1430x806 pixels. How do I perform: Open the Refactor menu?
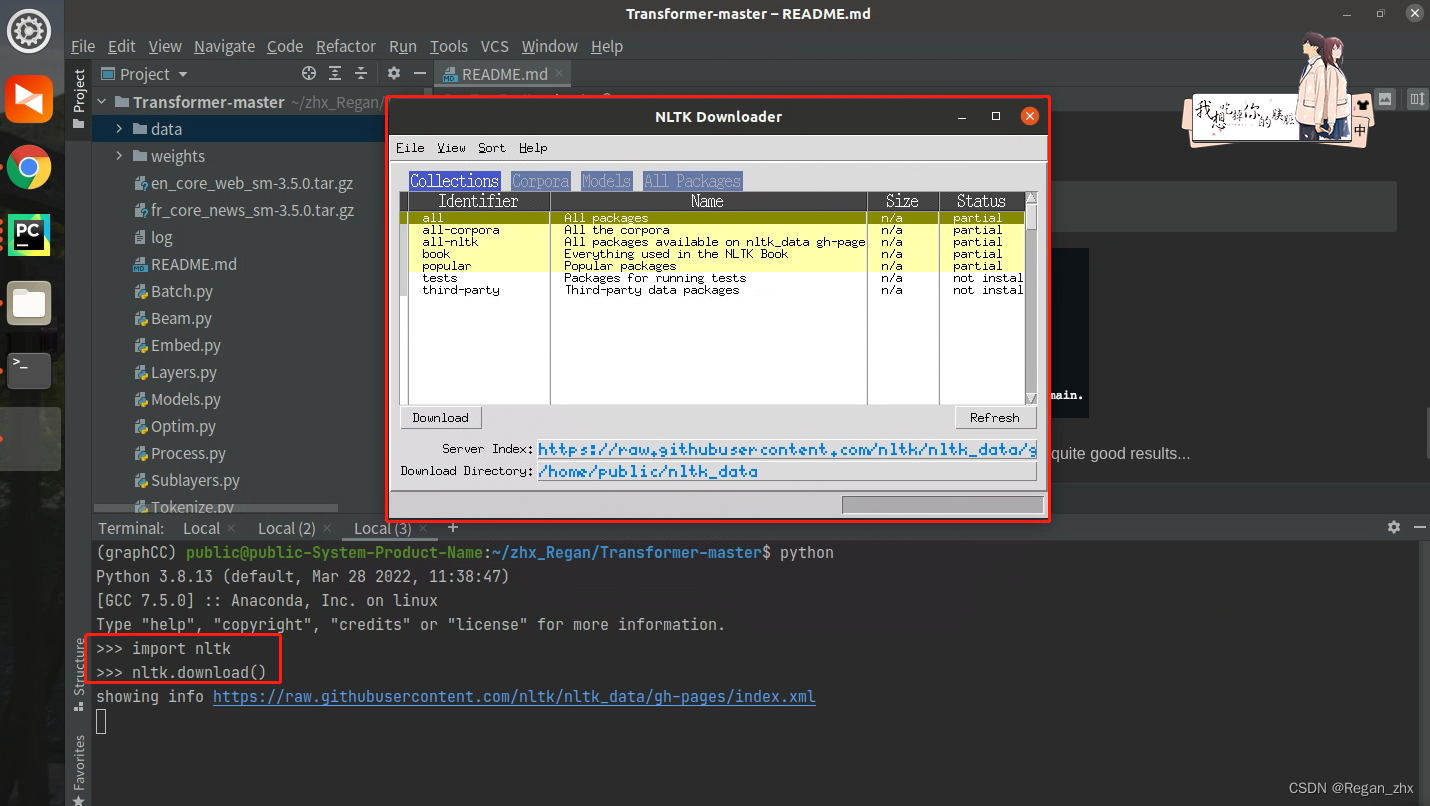345,46
